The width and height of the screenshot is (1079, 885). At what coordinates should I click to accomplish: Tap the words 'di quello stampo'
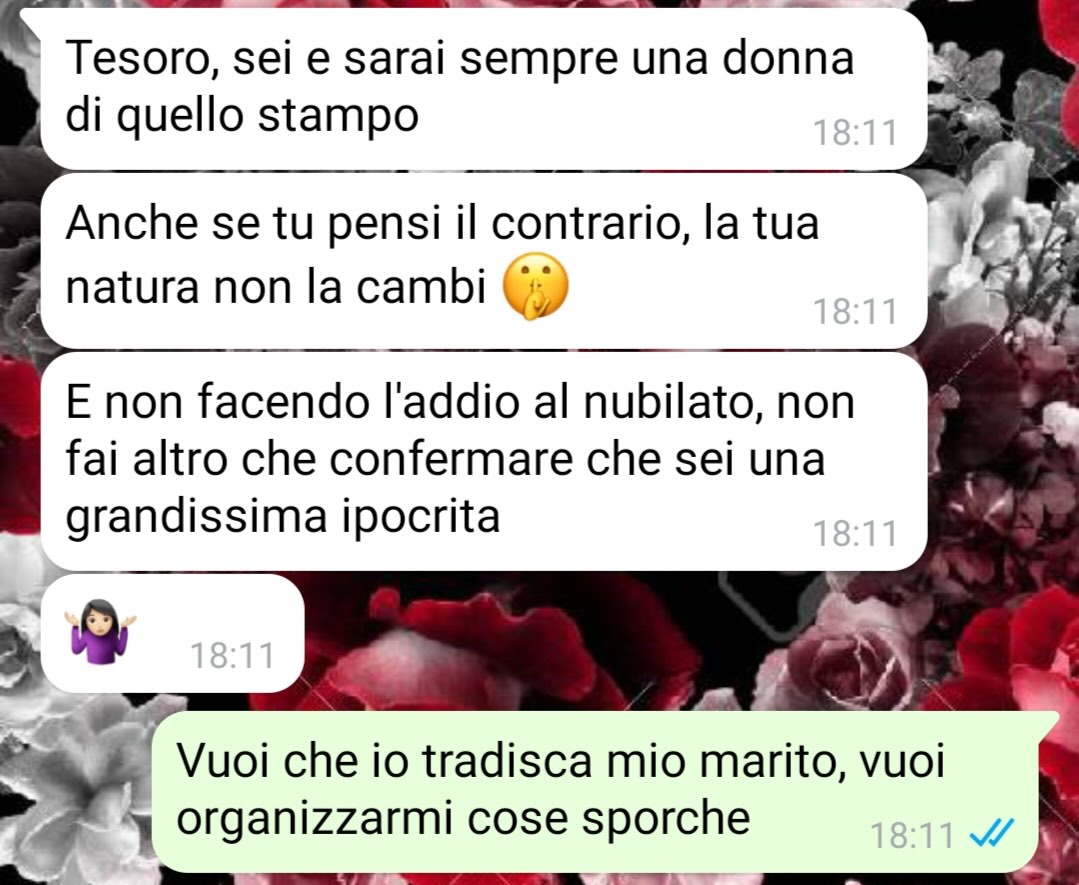tap(242, 115)
